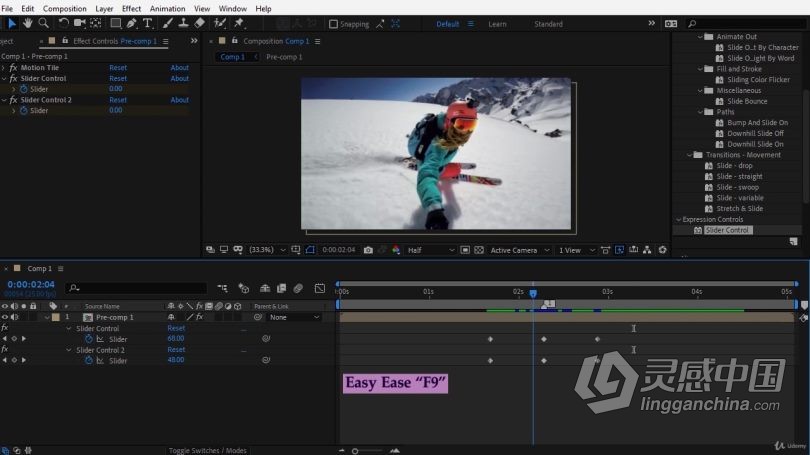Click the timeline zoom slider handle
The image size is (810, 455).
pos(355,451)
